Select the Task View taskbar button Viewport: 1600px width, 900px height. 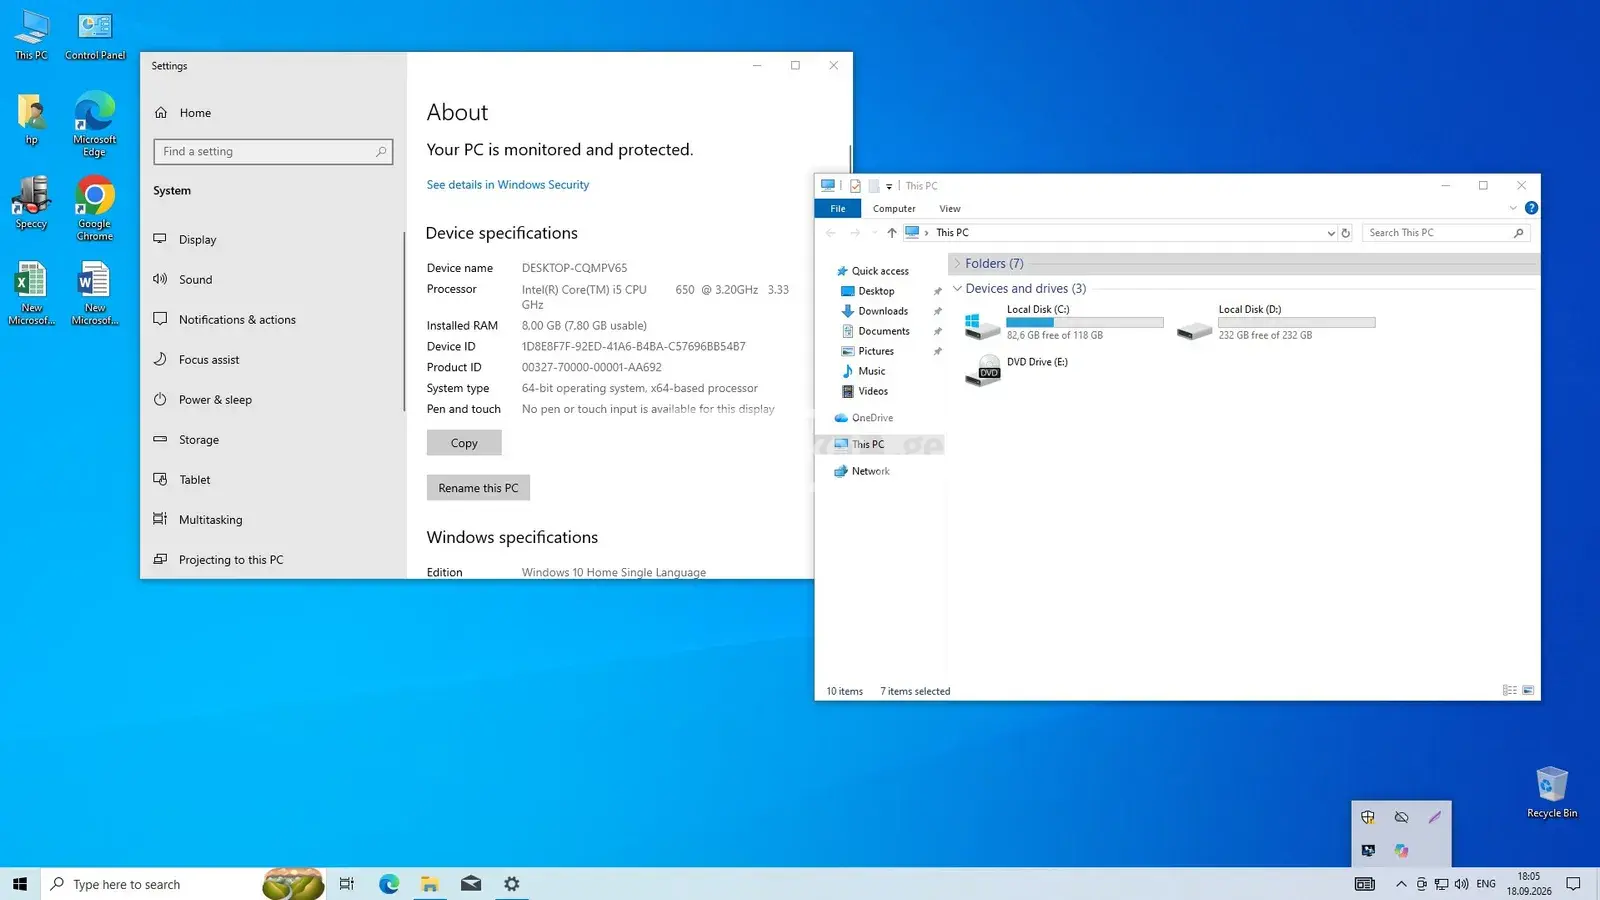[x=346, y=884]
